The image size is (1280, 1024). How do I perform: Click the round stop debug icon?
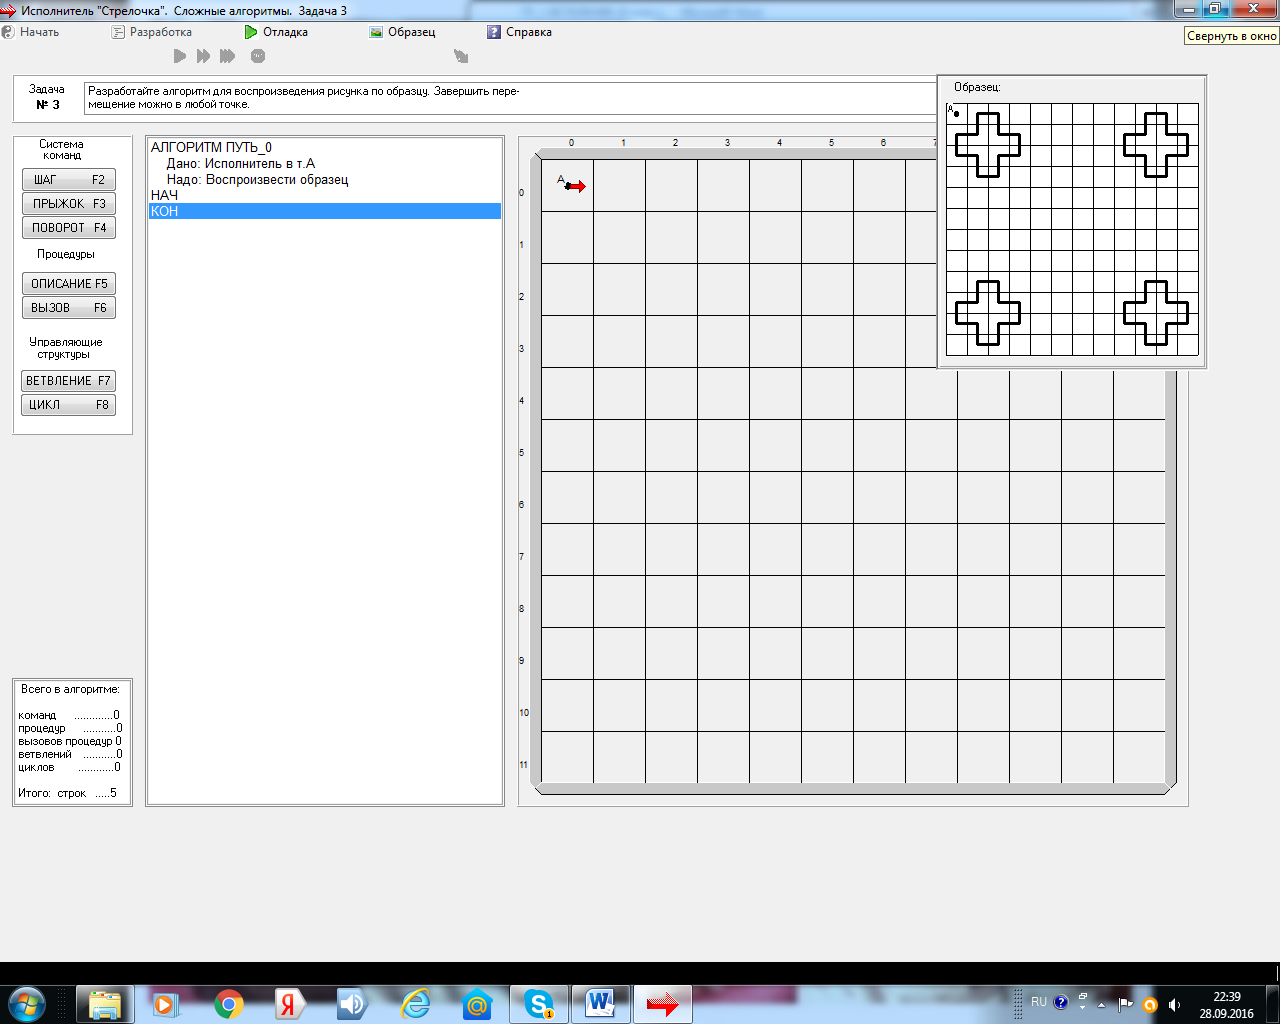258,56
